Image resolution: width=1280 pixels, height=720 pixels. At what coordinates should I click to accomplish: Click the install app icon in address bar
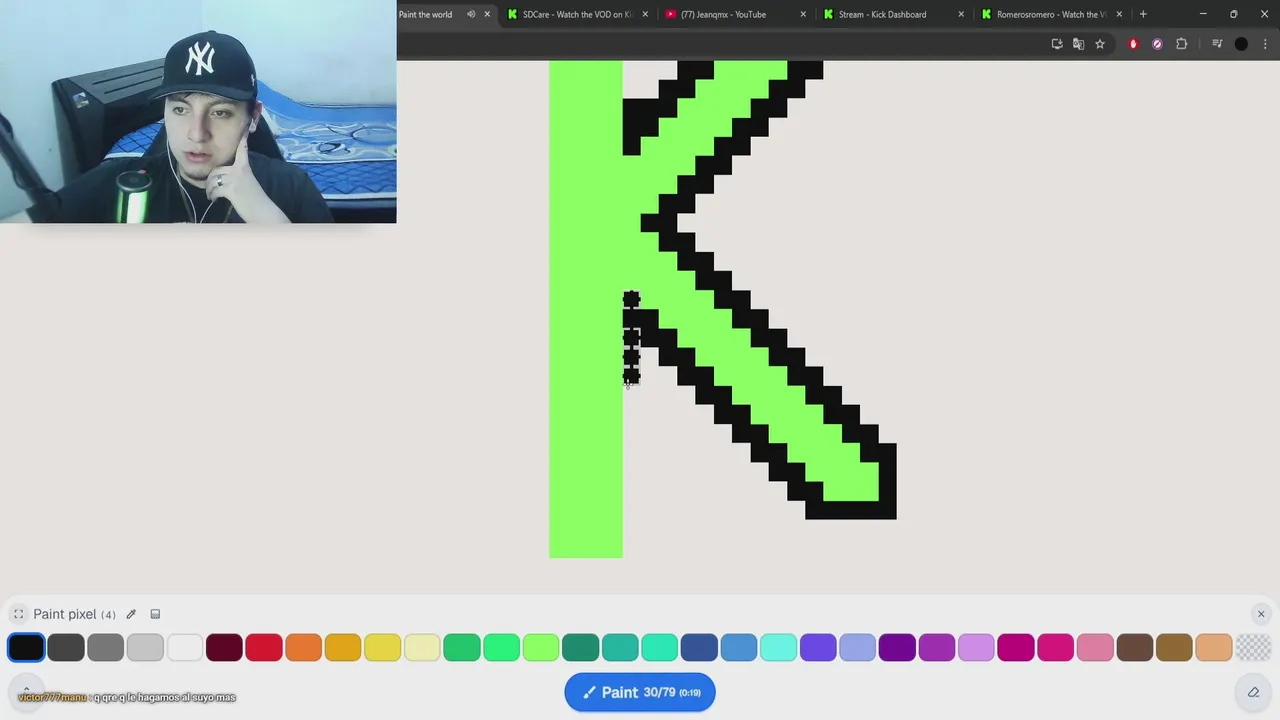(1057, 44)
